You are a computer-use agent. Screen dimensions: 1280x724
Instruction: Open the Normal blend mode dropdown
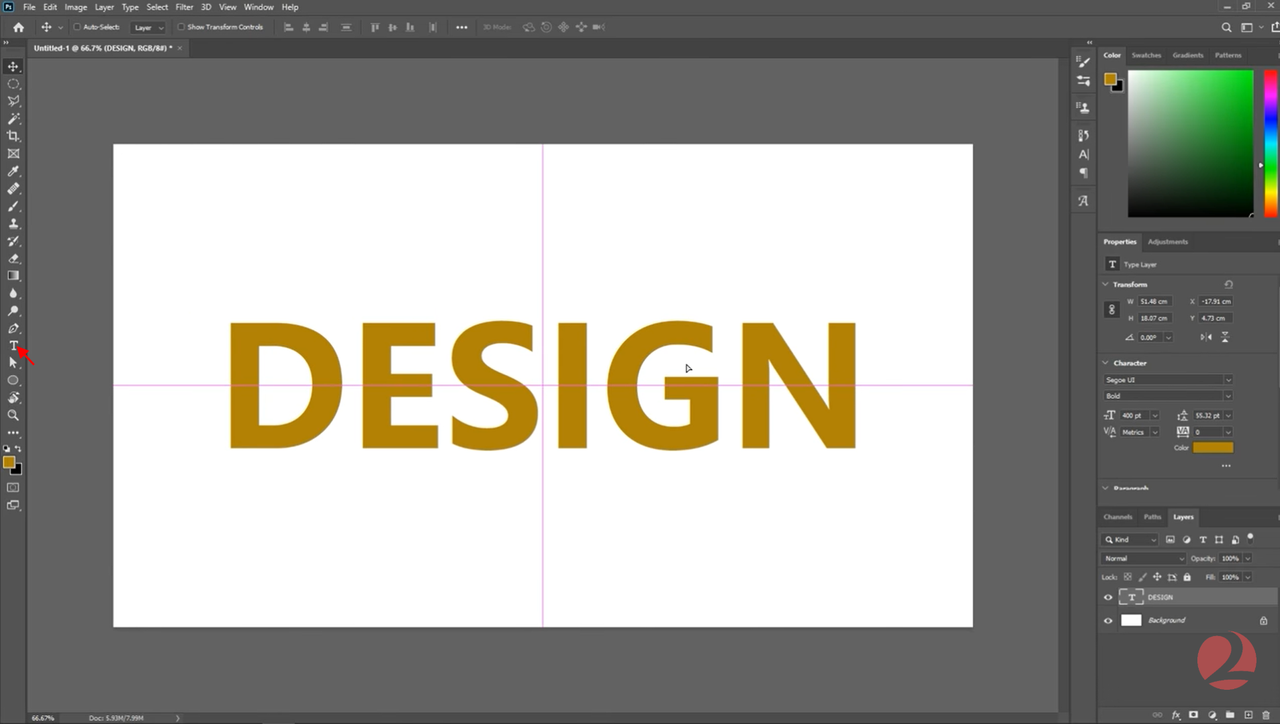(1143, 558)
